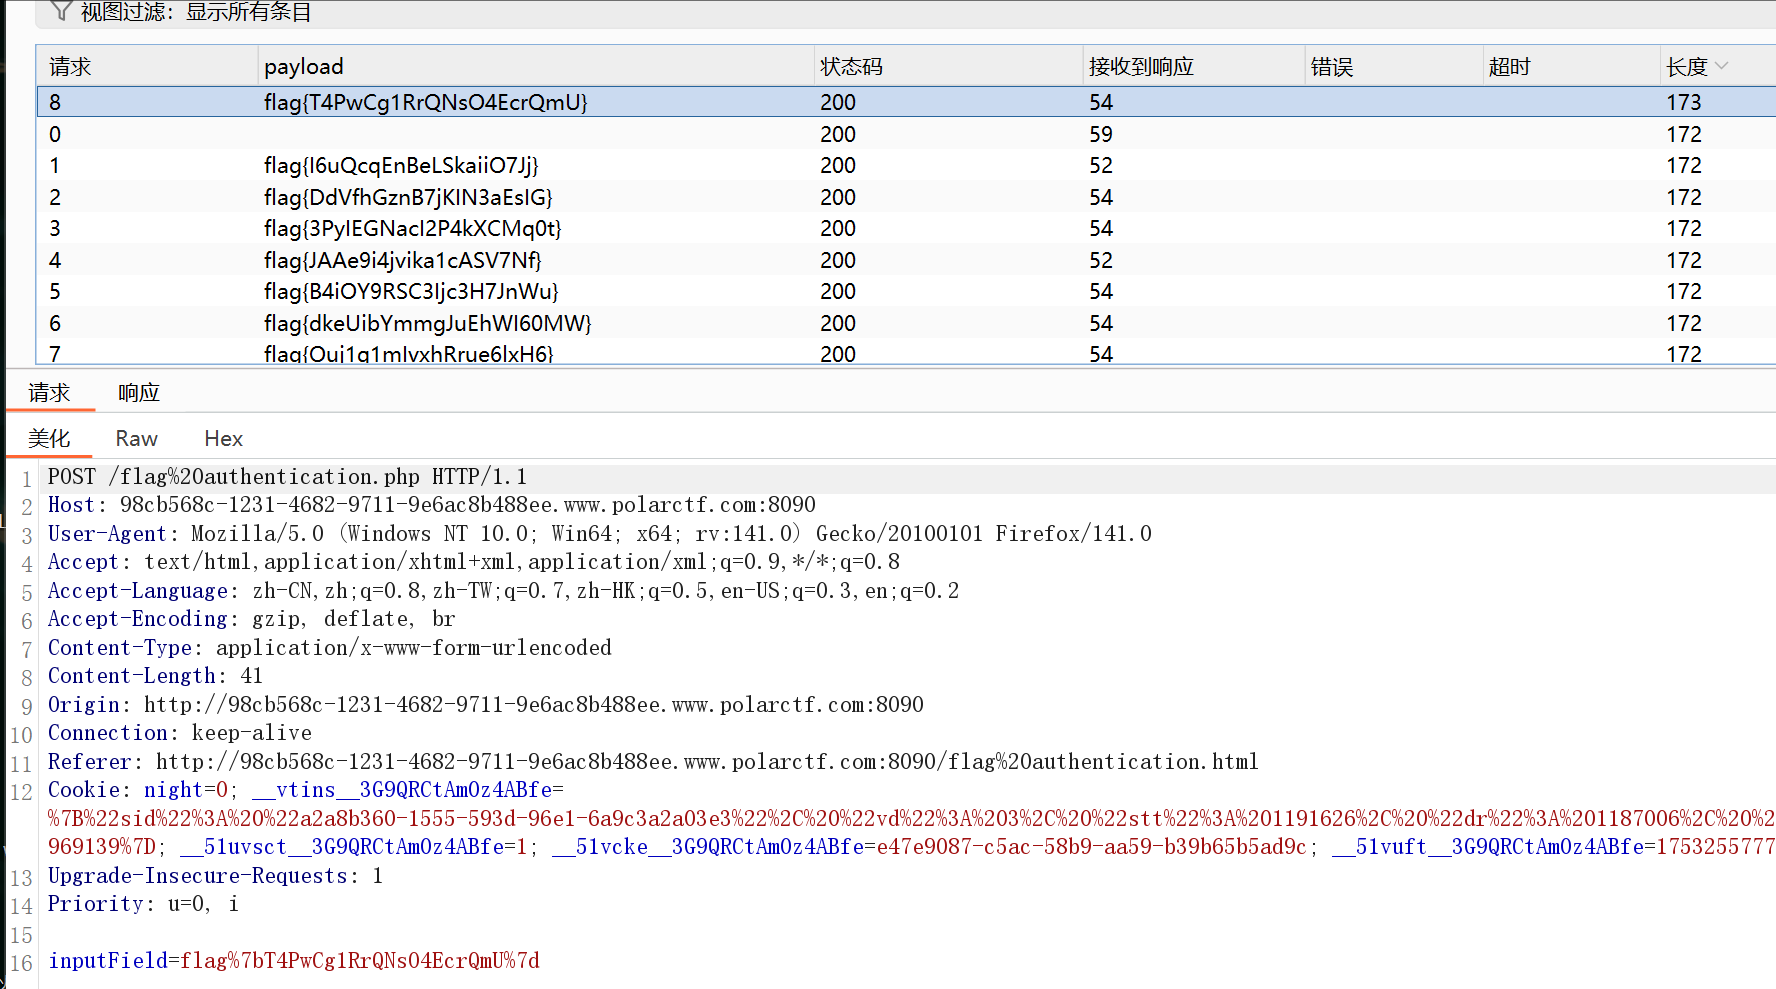This screenshot has width=1776, height=989.
Task: Select the payload cell of request 1
Action: pos(401,165)
